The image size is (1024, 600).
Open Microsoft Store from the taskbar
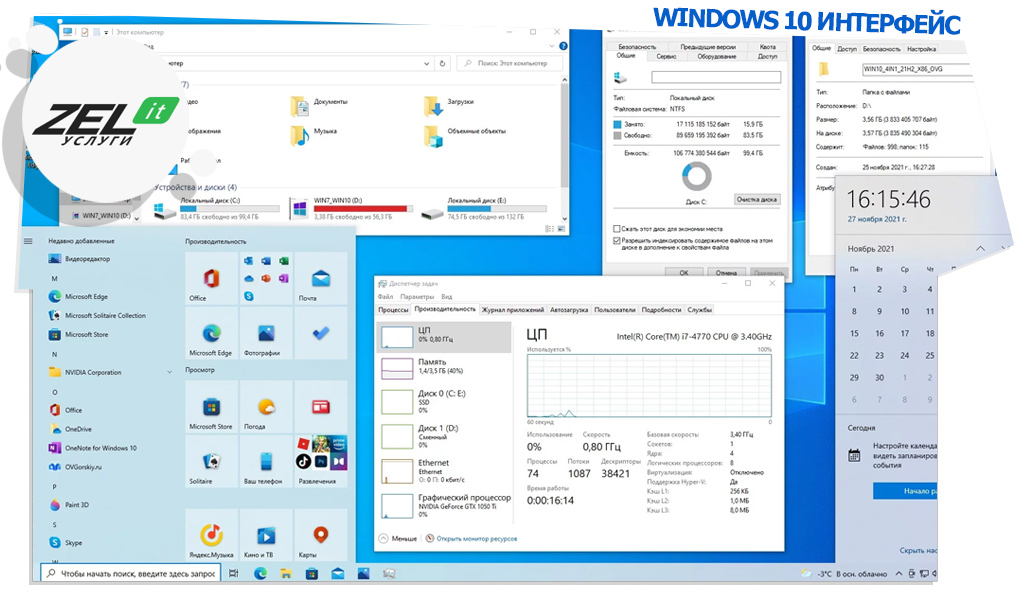tap(312, 573)
